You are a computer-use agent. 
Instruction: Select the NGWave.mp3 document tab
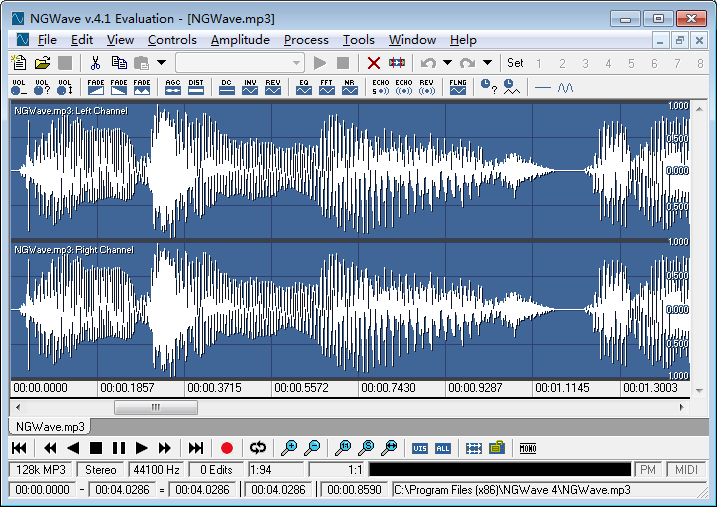pos(50,427)
